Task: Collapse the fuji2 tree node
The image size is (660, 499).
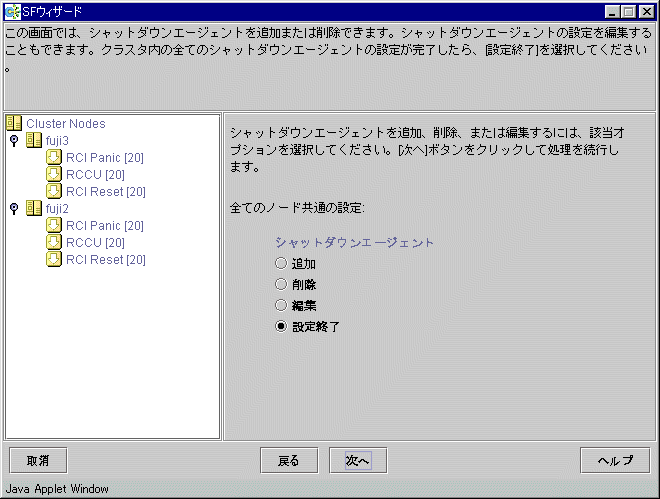Action: tap(14, 208)
